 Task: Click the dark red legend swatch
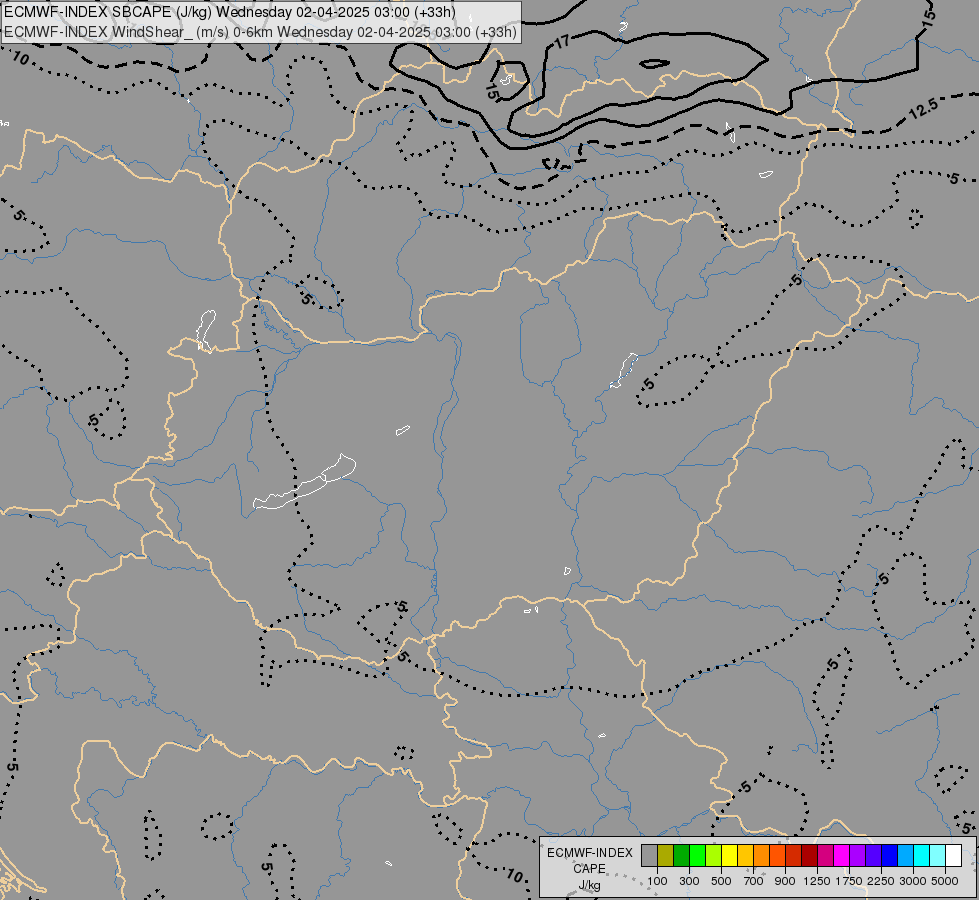pyautogui.click(x=810, y=856)
